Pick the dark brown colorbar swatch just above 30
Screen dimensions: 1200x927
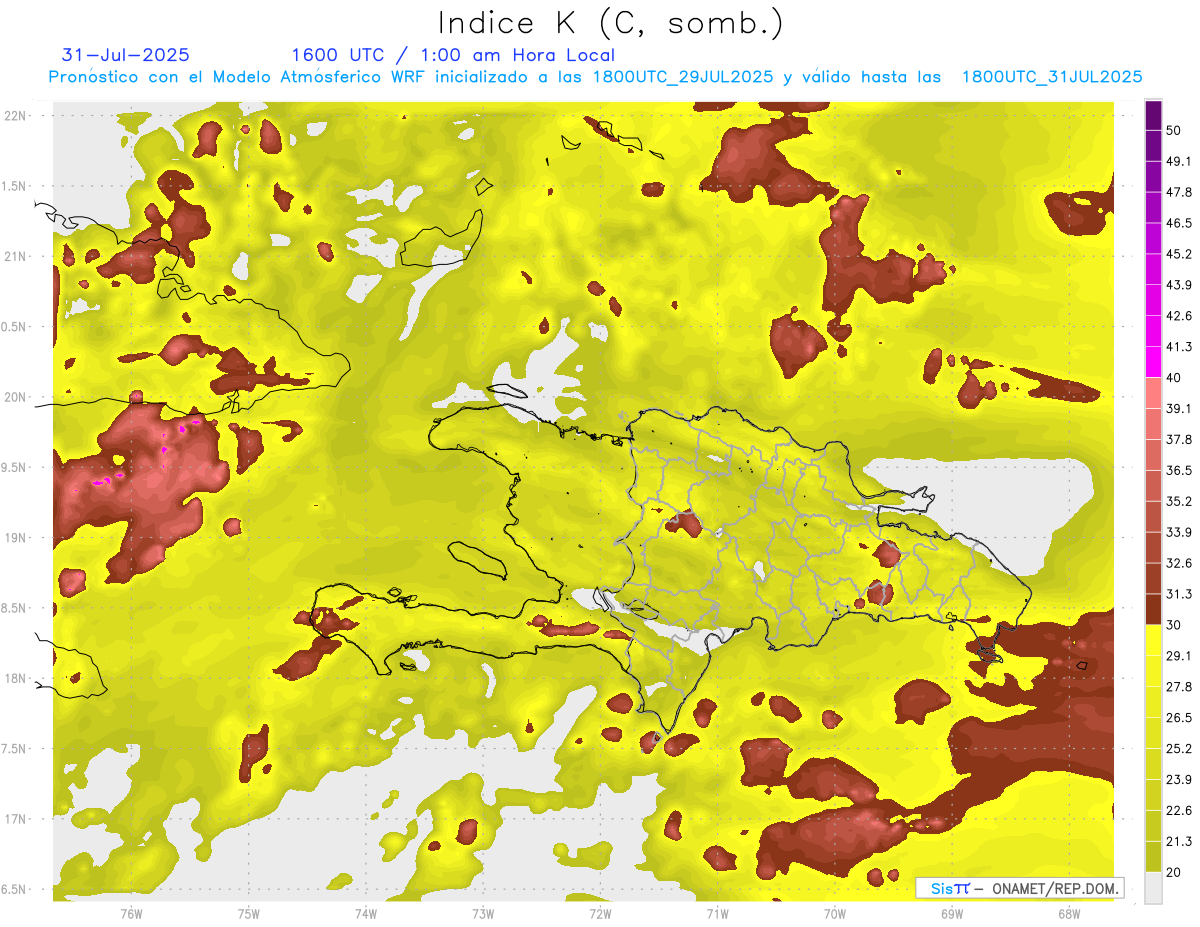[1153, 610]
